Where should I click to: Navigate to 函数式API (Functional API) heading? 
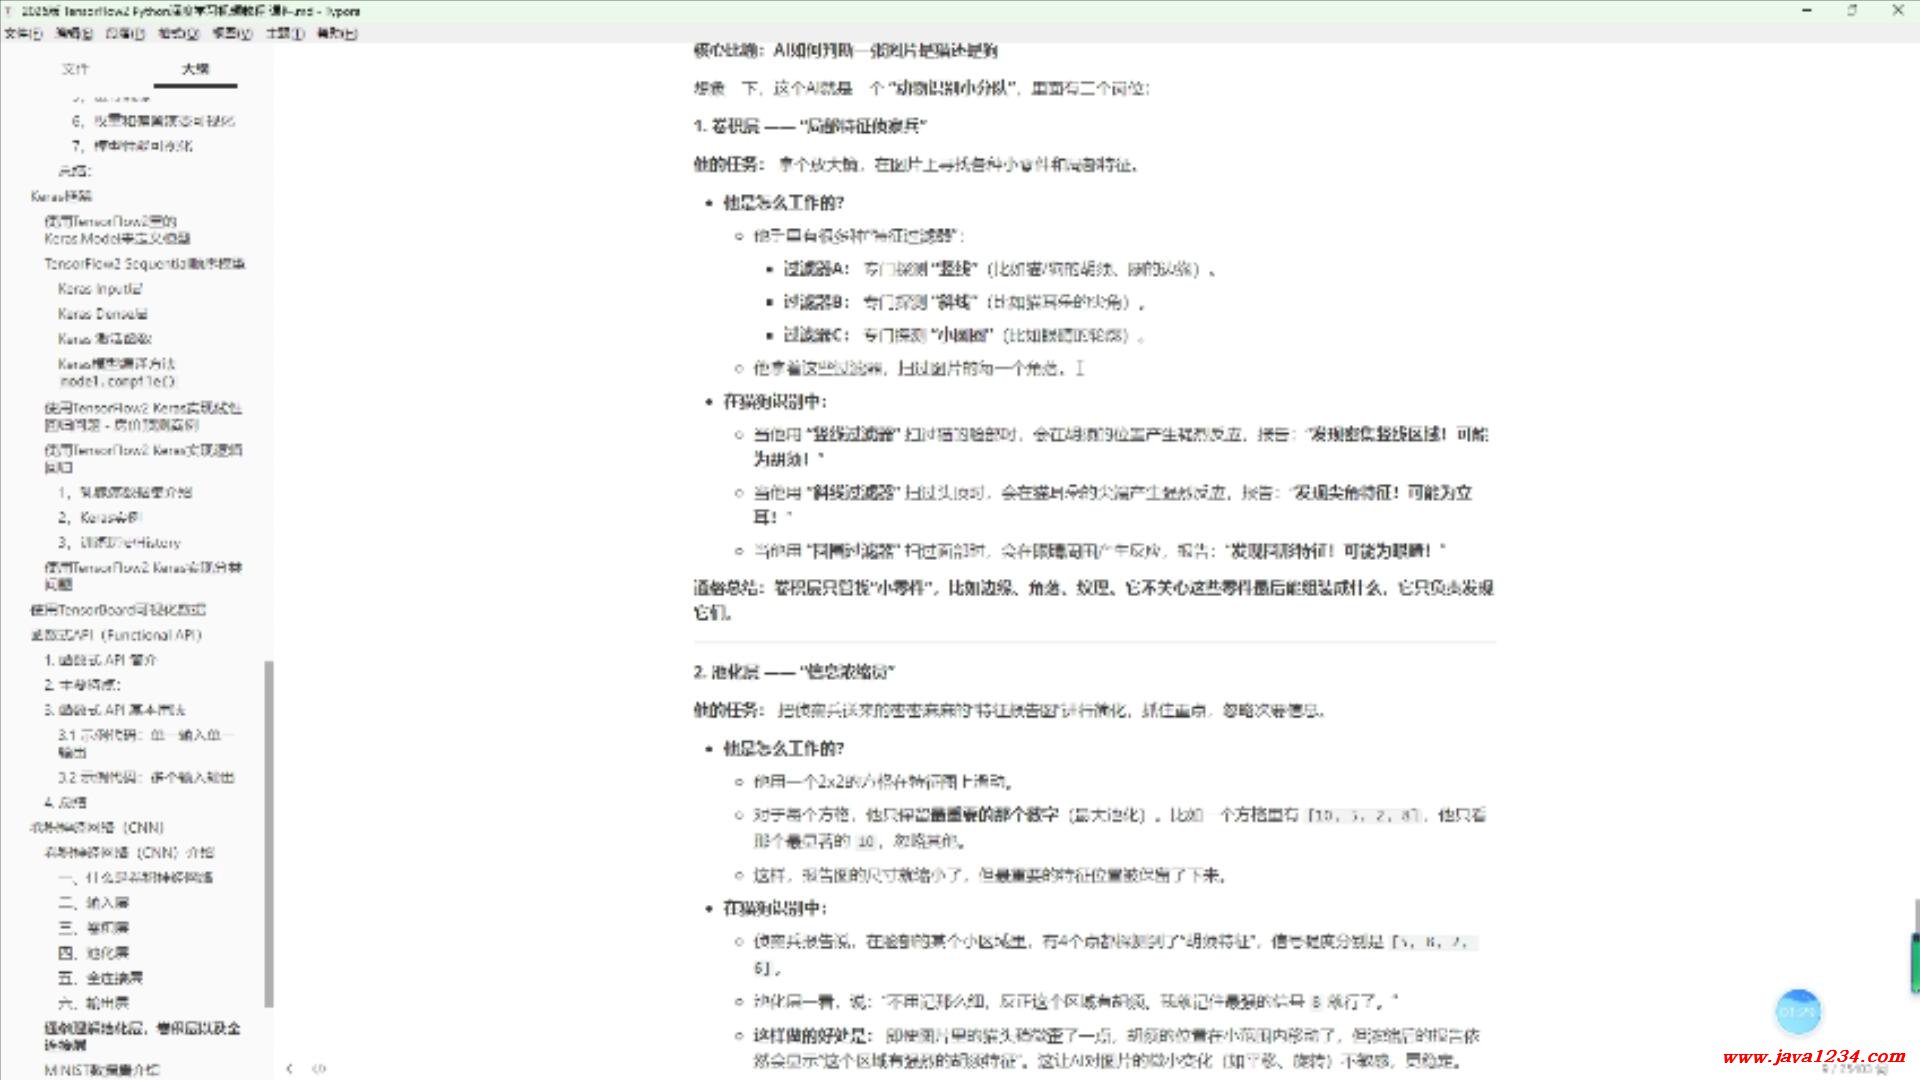coord(116,635)
